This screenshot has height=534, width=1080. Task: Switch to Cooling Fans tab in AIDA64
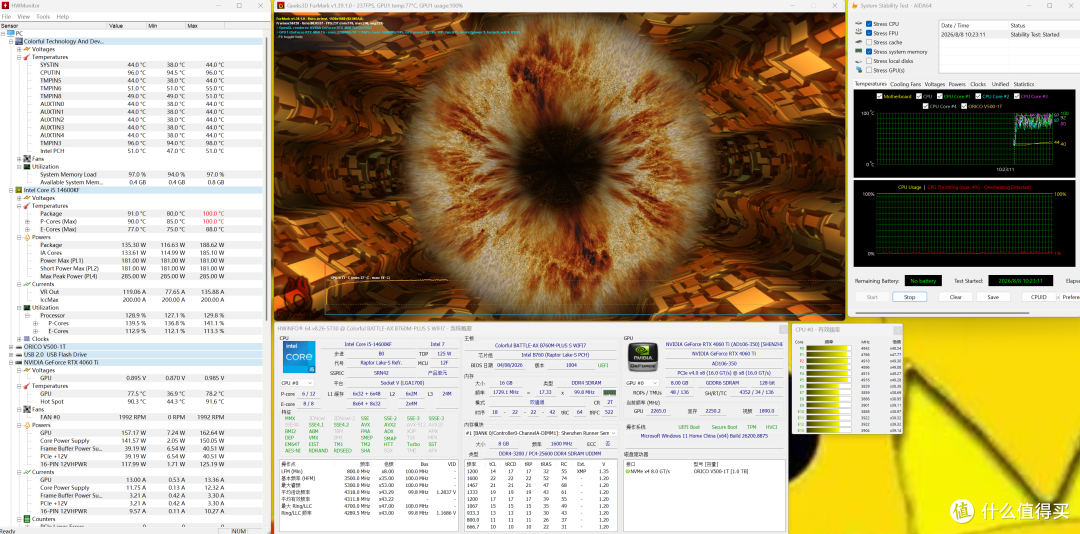pyautogui.click(x=905, y=84)
